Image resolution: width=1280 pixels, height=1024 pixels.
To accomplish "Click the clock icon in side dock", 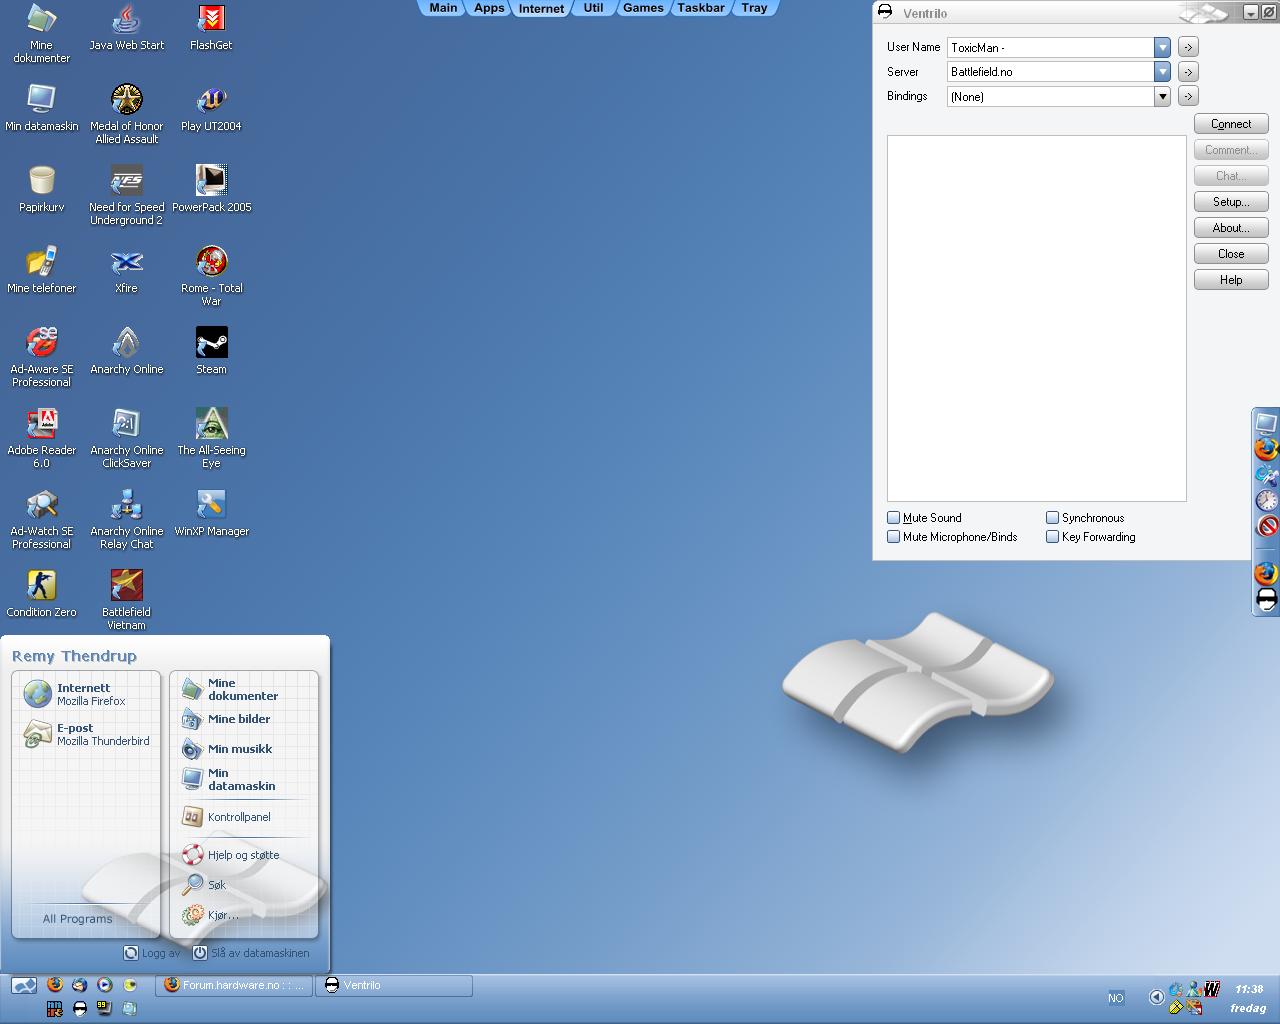I will (x=1267, y=500).
